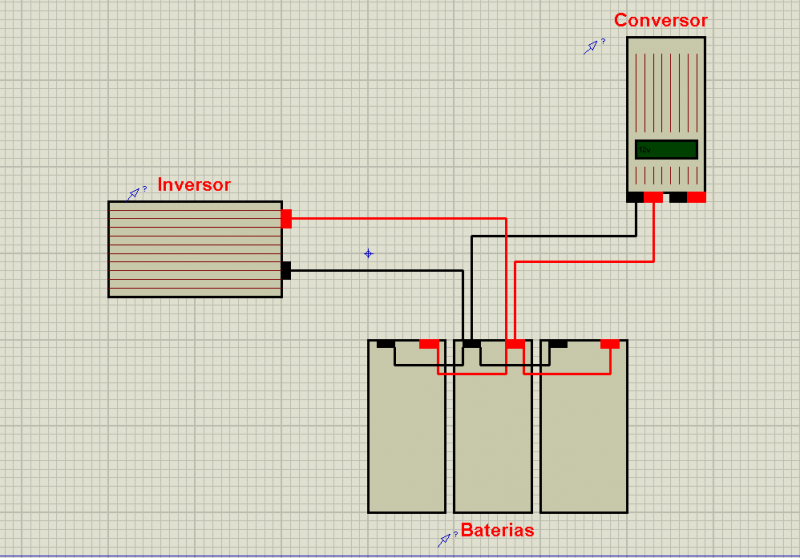Click the middle battery's black terminal

[471, 344]
